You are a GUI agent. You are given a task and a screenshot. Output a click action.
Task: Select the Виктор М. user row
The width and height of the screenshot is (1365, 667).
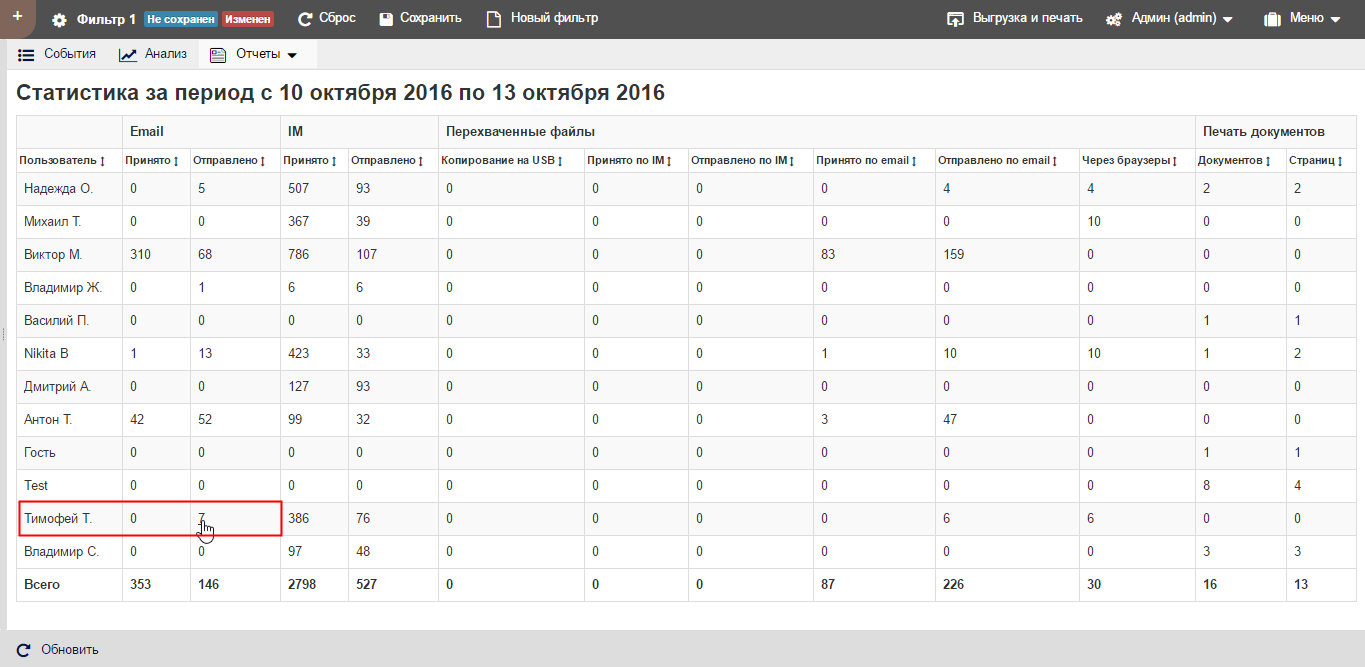[x=53, y=255]
